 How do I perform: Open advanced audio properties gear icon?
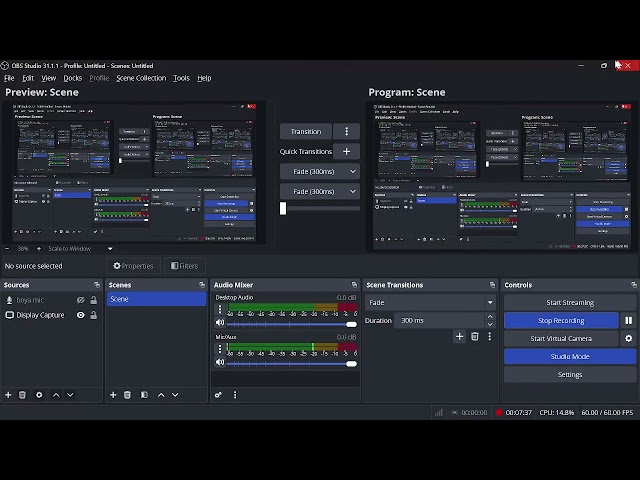click(x=218, y=395)
